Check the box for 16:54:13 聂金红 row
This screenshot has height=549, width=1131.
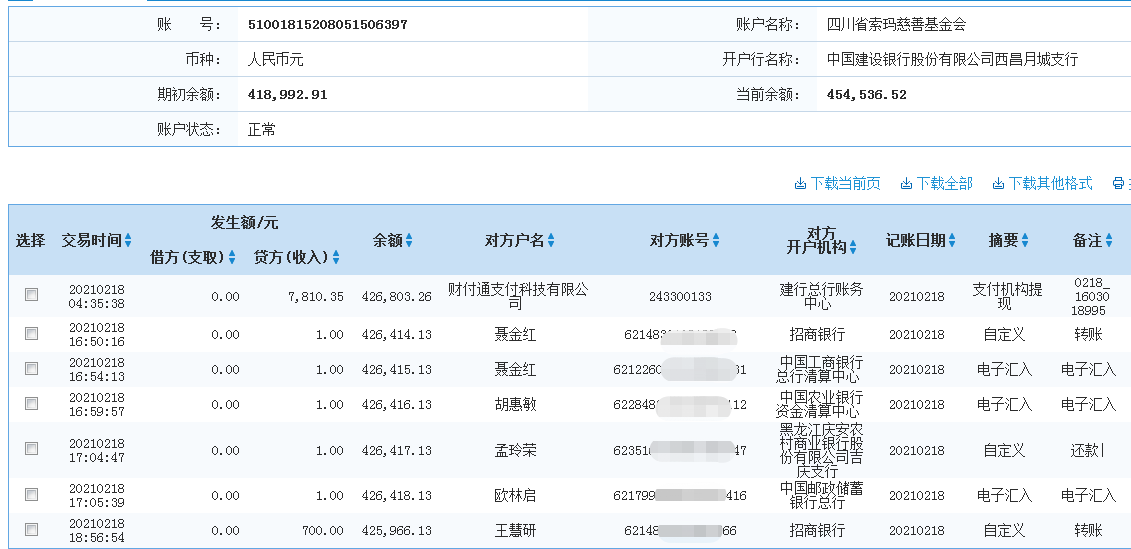click(31, 369)
